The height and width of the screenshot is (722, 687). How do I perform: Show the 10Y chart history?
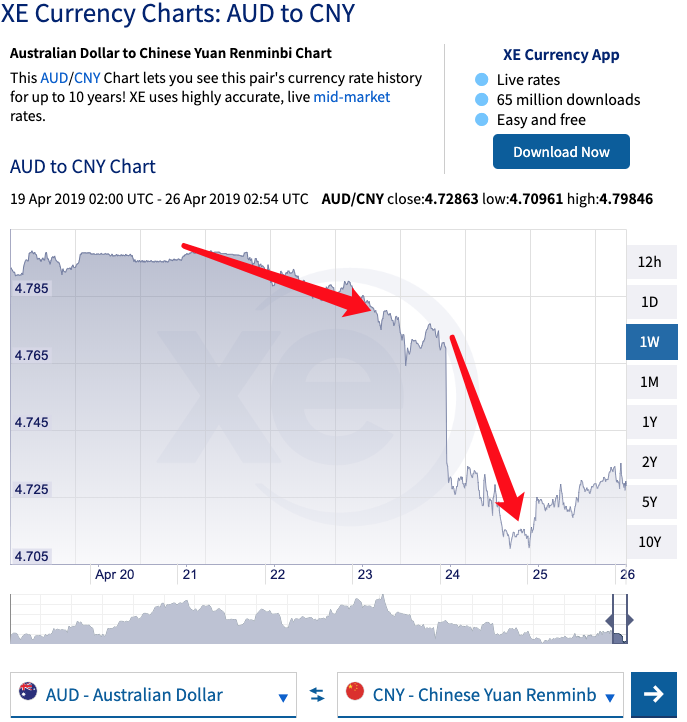point(650,542)
